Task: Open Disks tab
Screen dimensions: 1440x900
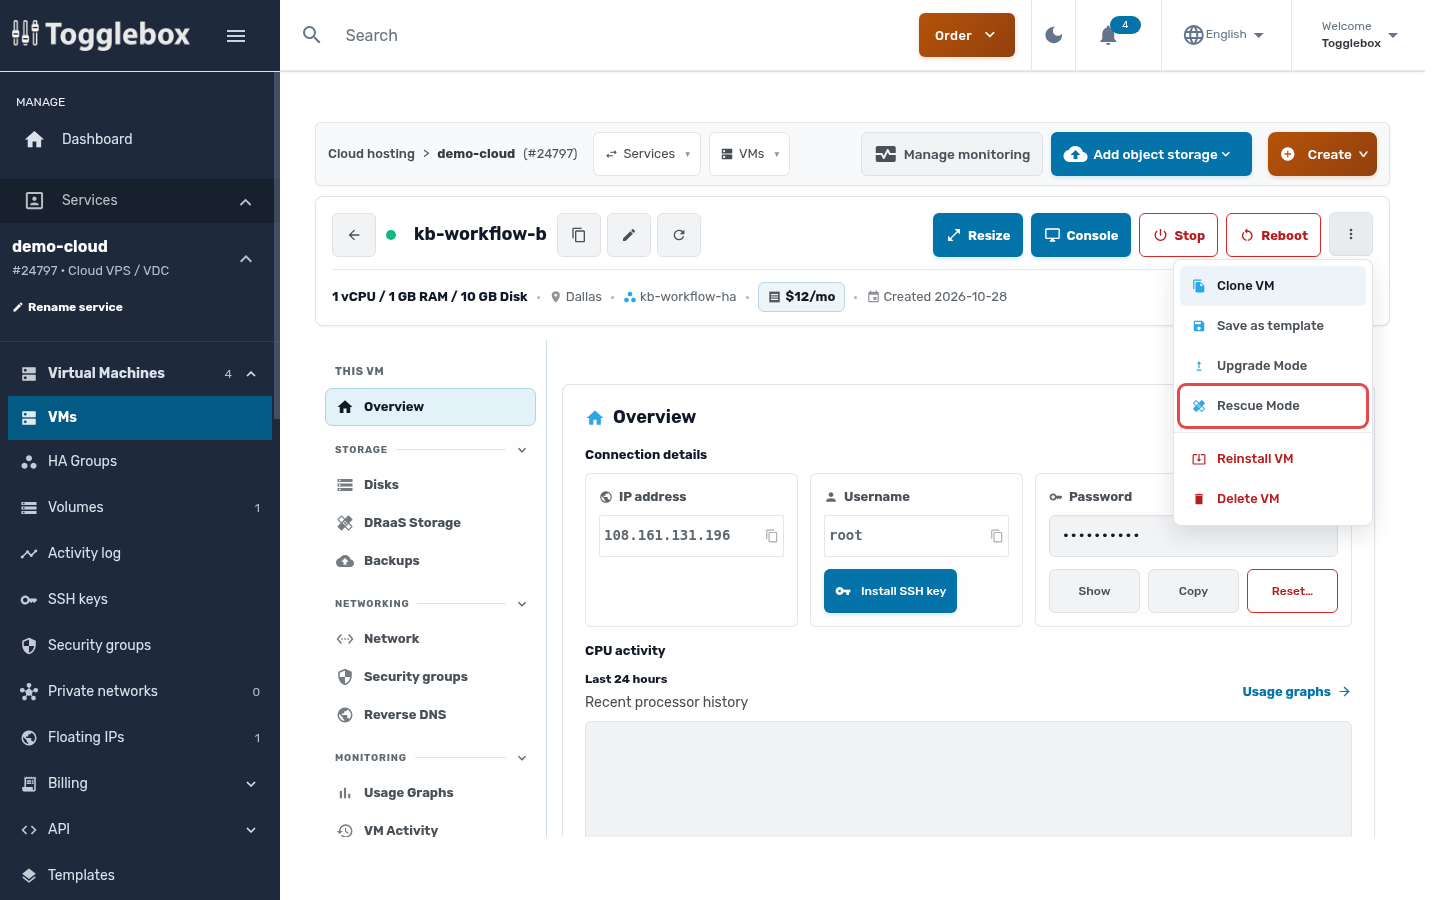Action: coord(430,485)
